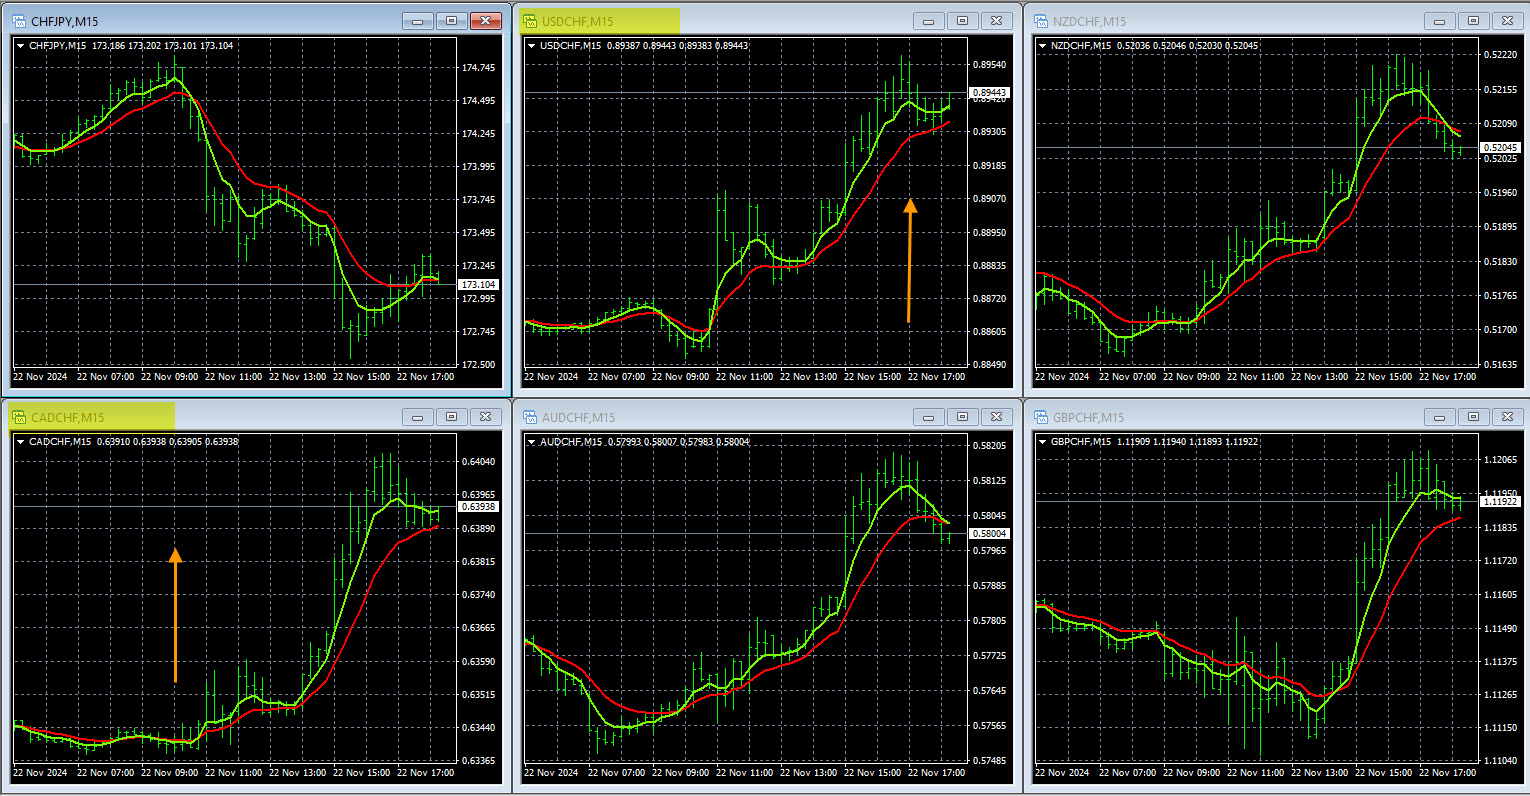Close the CHFJPY chart window

point(485,21)
